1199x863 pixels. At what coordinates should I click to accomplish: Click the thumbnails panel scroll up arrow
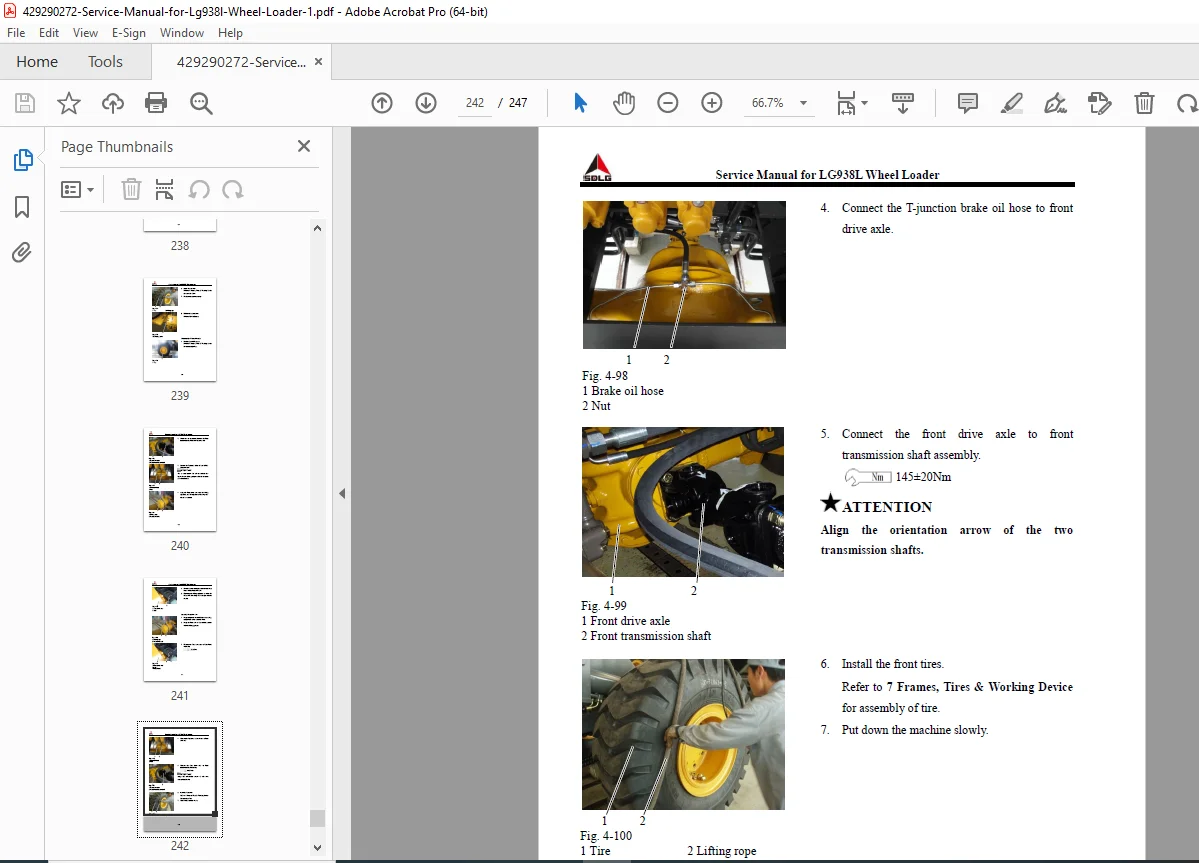[317, 228]
